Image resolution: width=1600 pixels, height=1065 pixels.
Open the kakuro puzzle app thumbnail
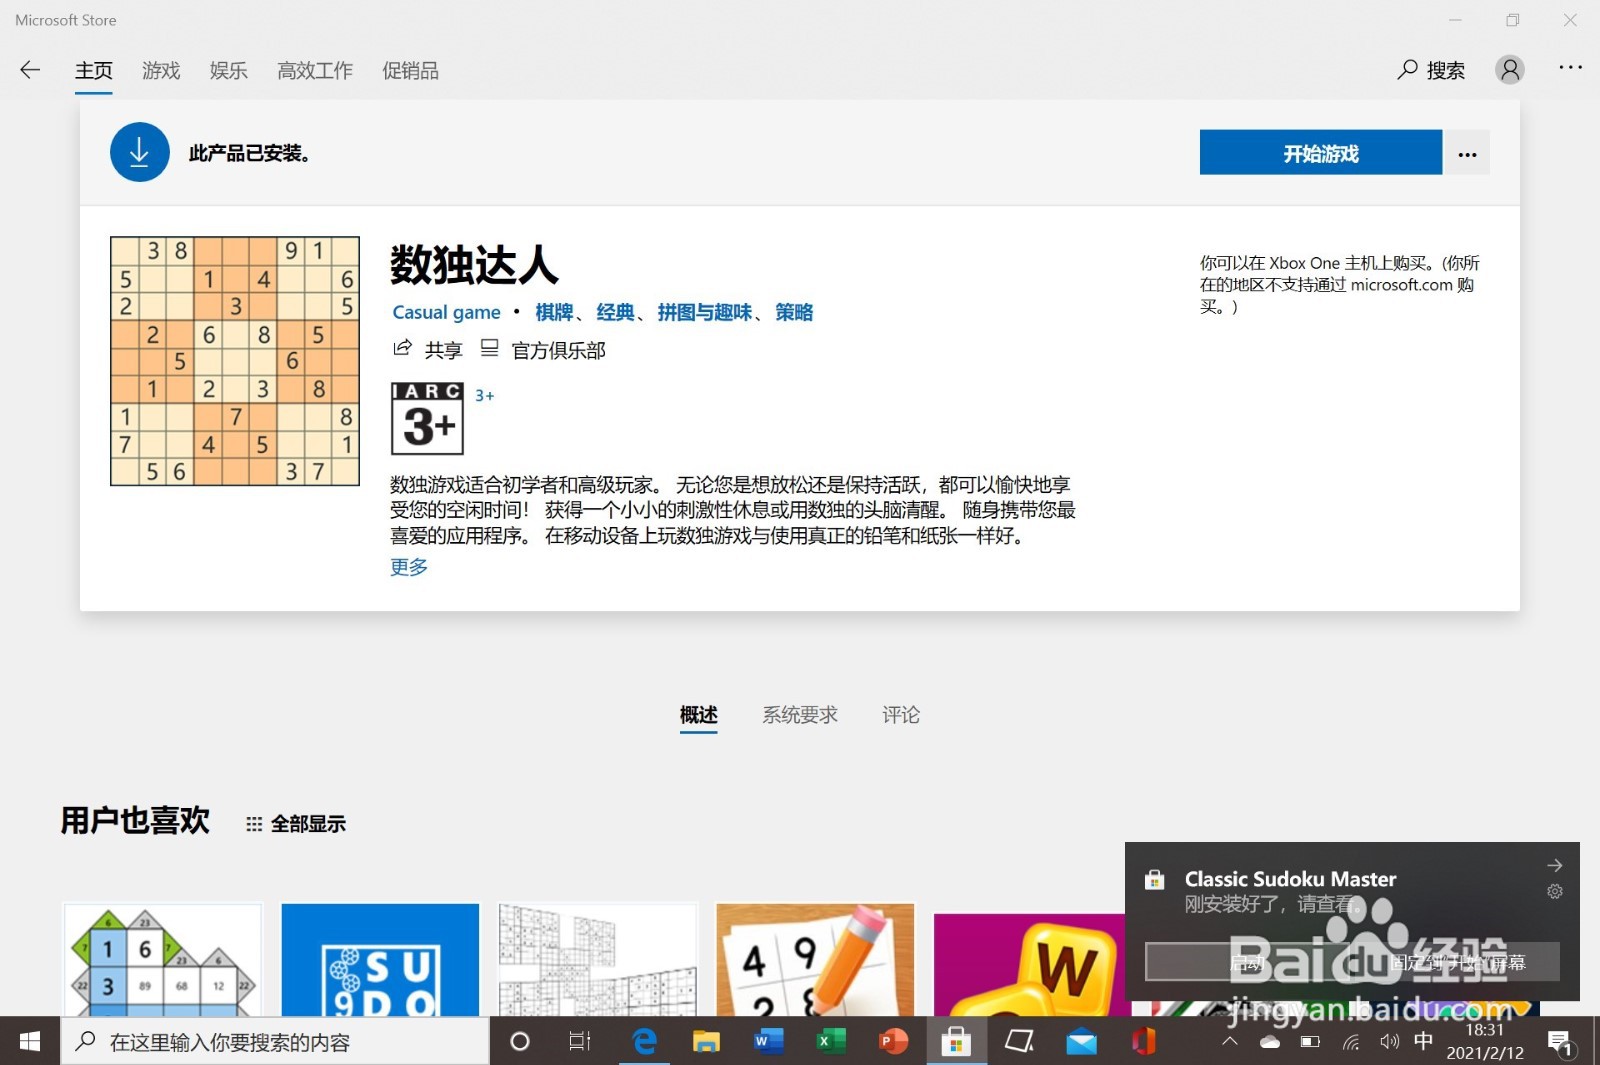[162, 959]
